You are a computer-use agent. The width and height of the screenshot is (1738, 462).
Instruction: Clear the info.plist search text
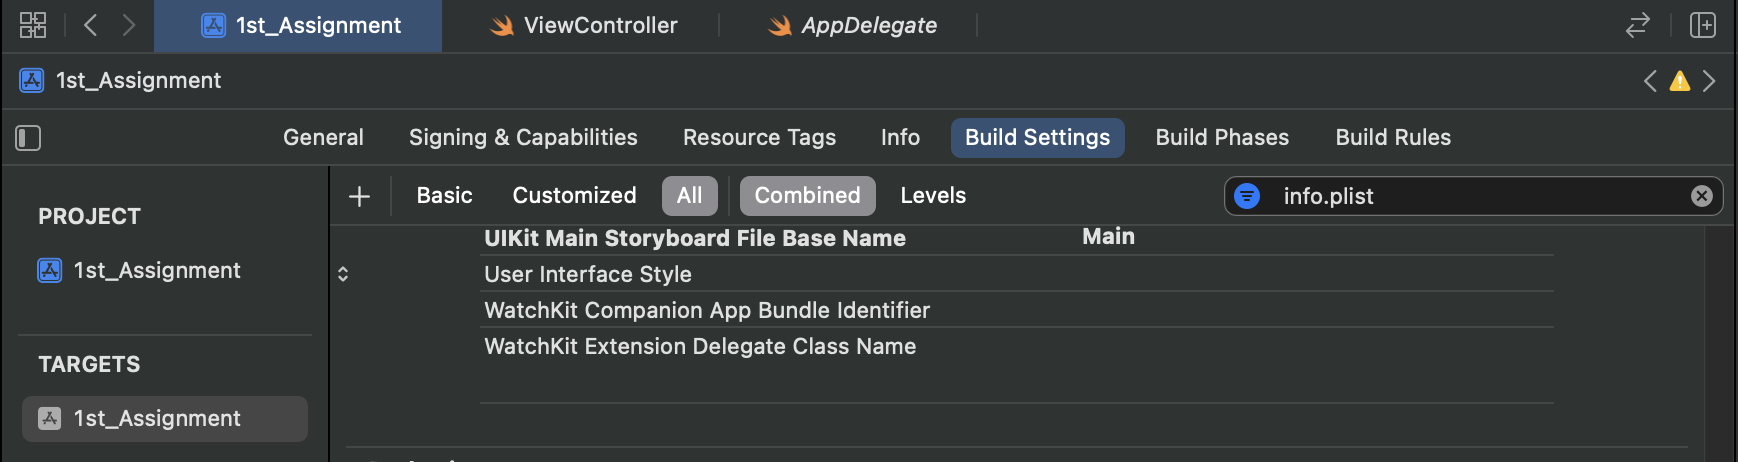pyautogui.click(x=1702, y=196)
